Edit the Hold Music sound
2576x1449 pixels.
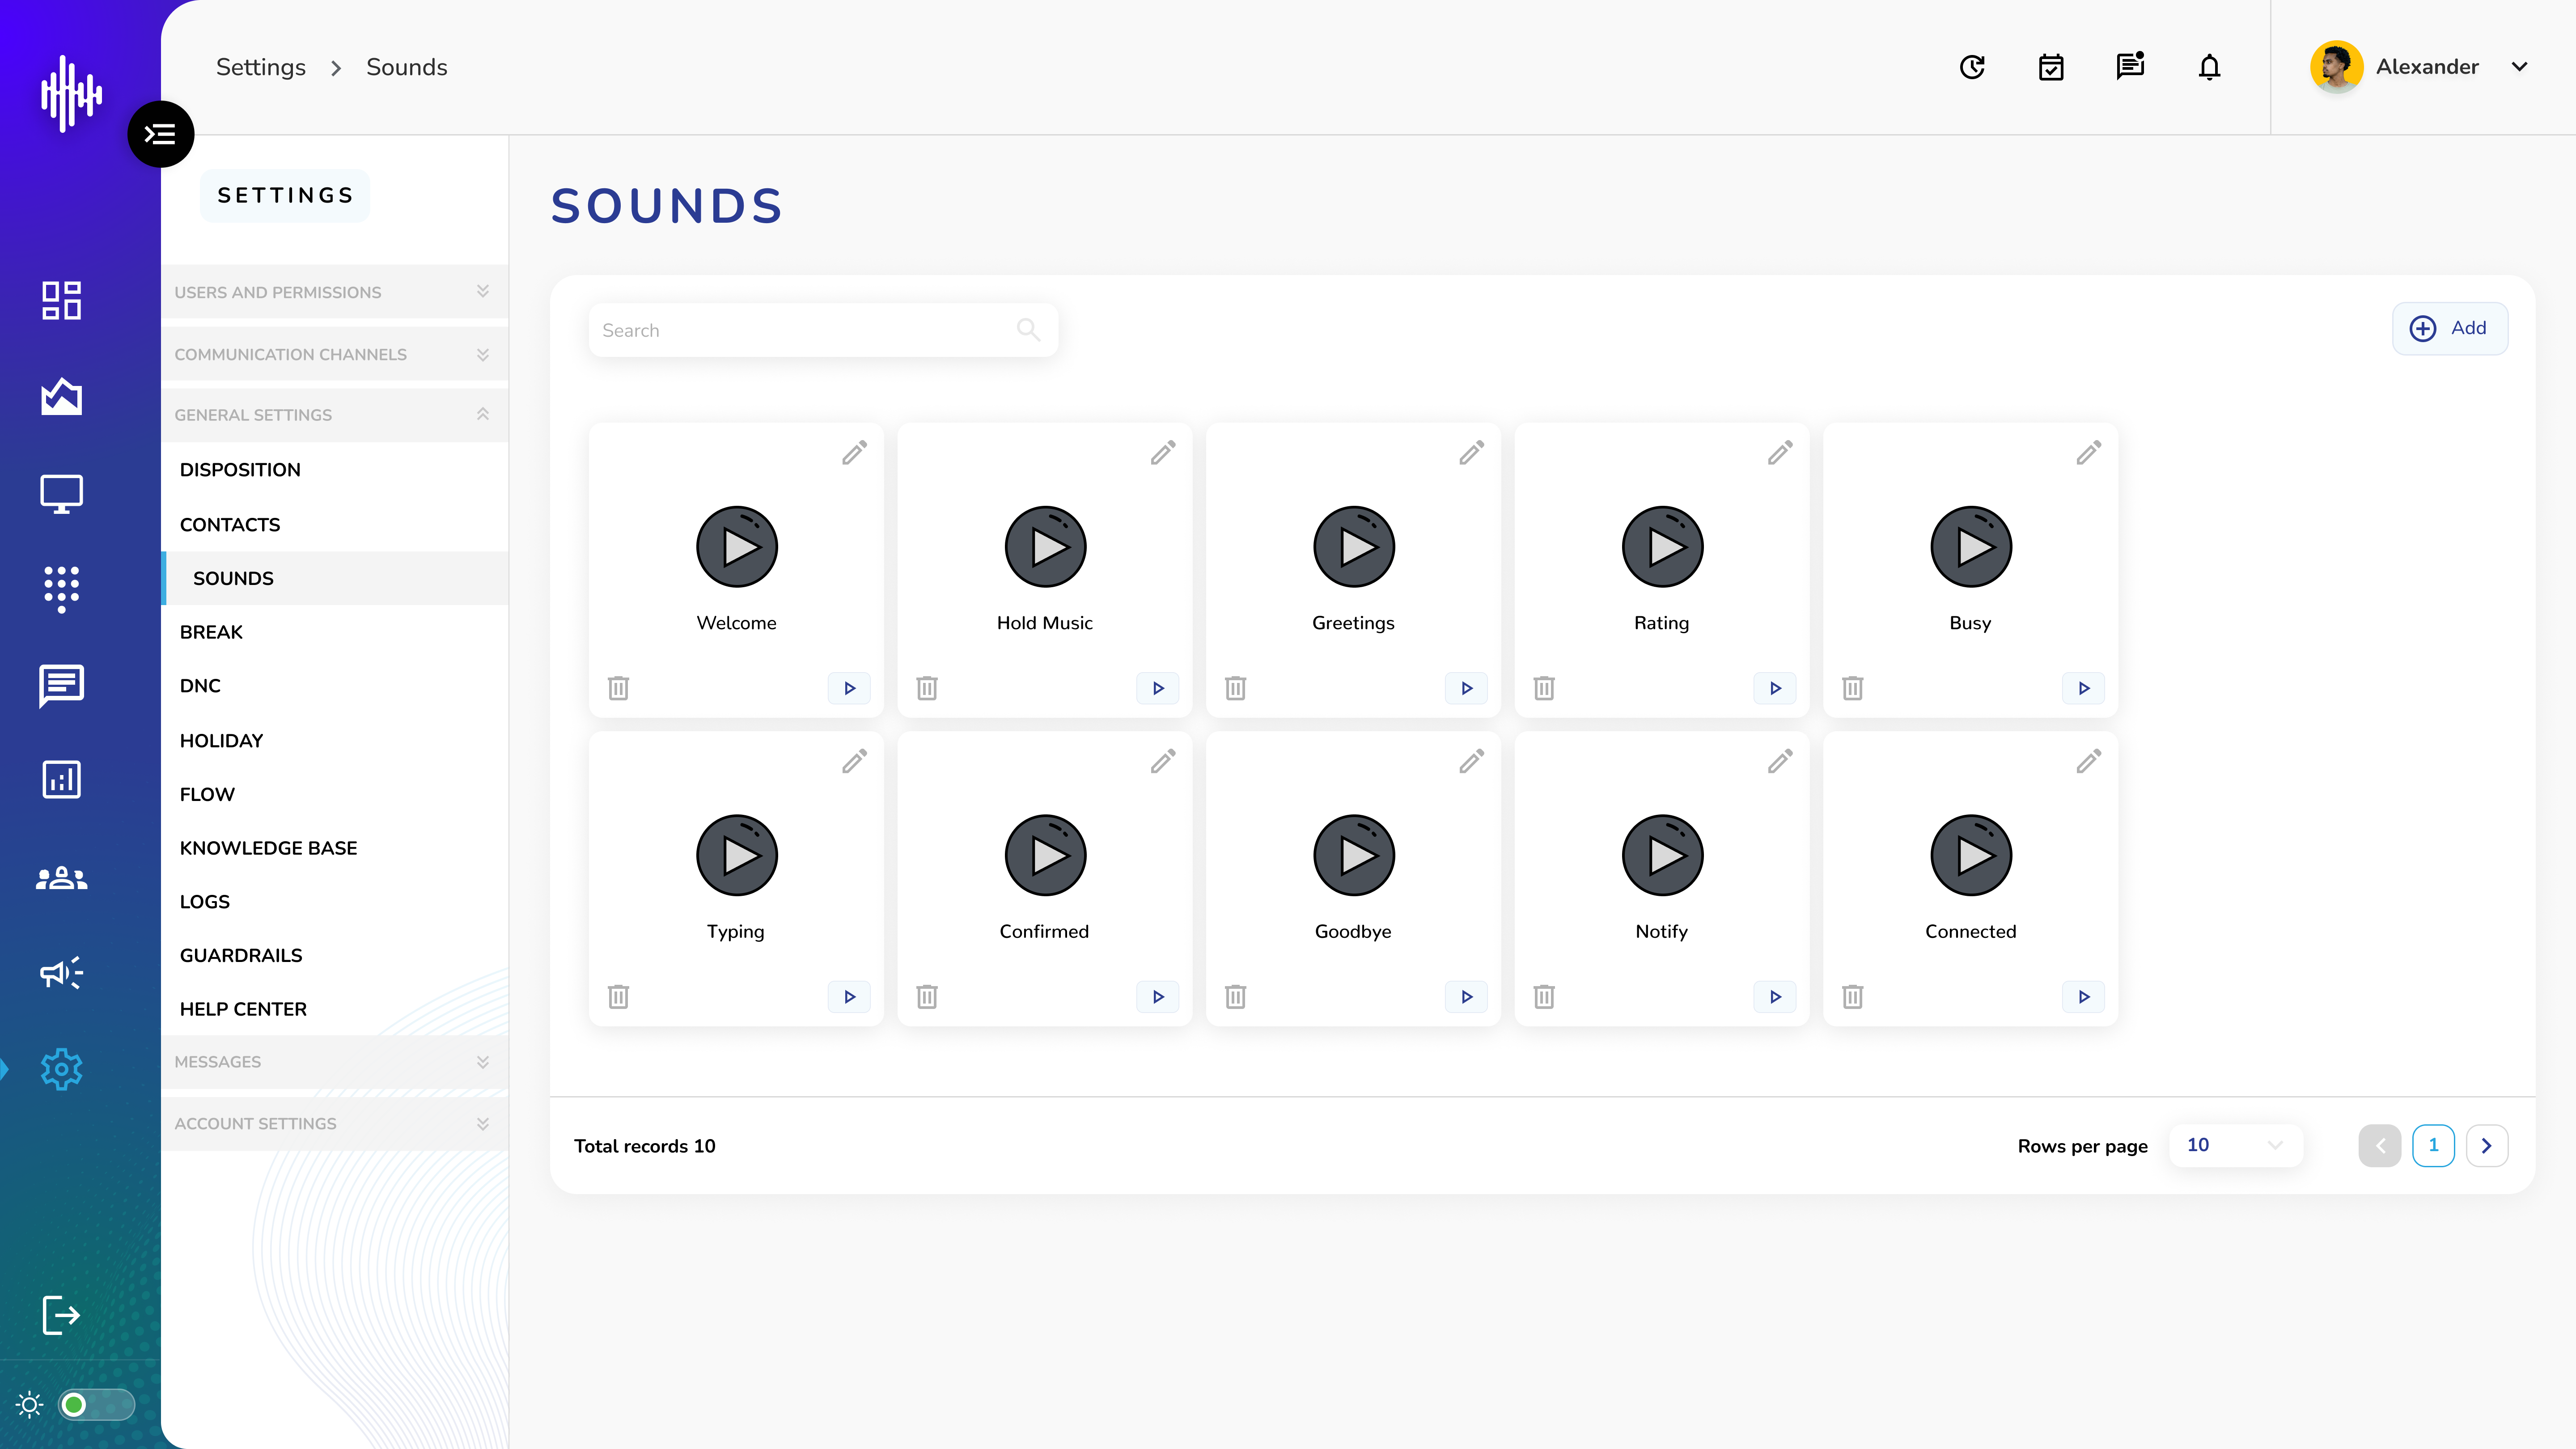[1163, 453]
